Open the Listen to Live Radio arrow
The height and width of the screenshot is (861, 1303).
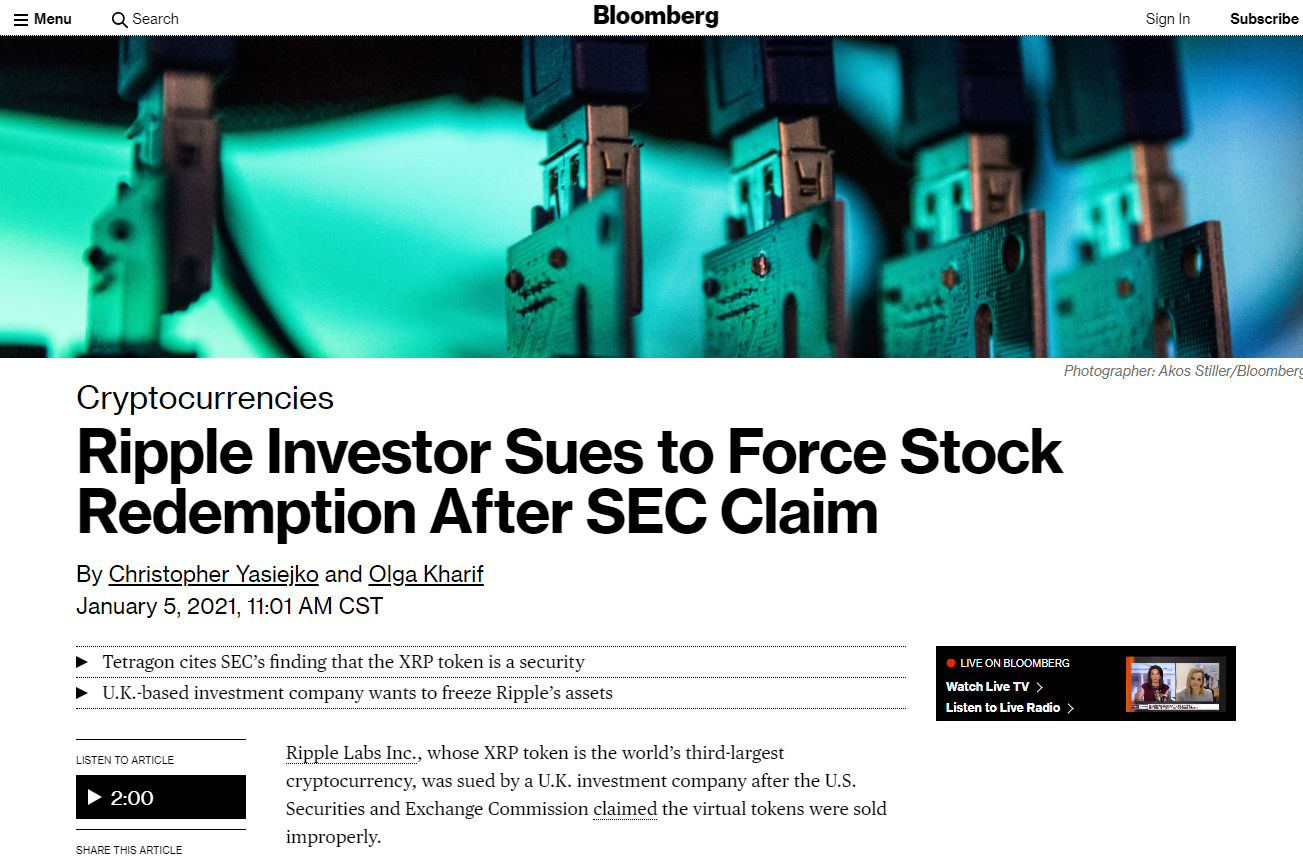[x=1070, y=708]
